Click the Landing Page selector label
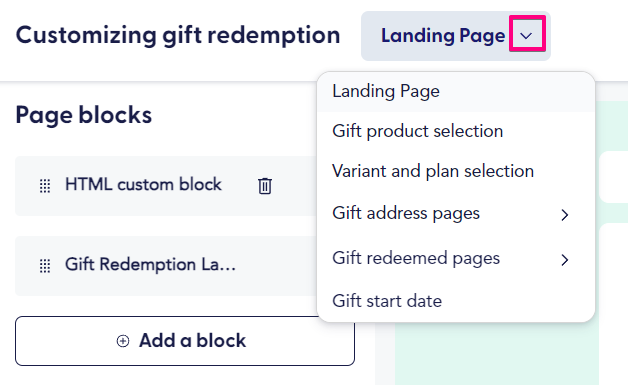 pyautogui.click(x=443, y=36)
